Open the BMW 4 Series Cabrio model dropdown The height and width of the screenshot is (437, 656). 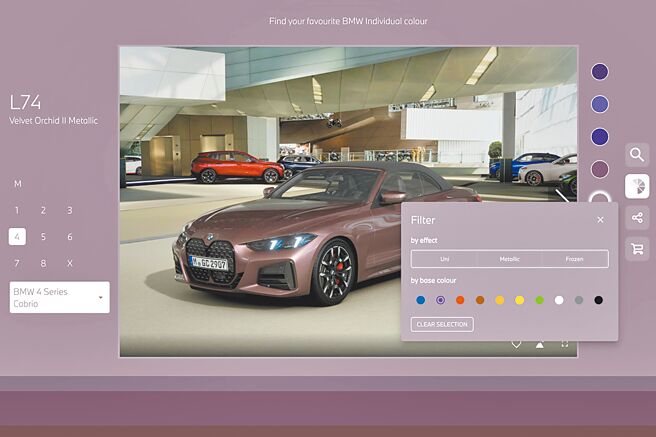click(59, 297)
